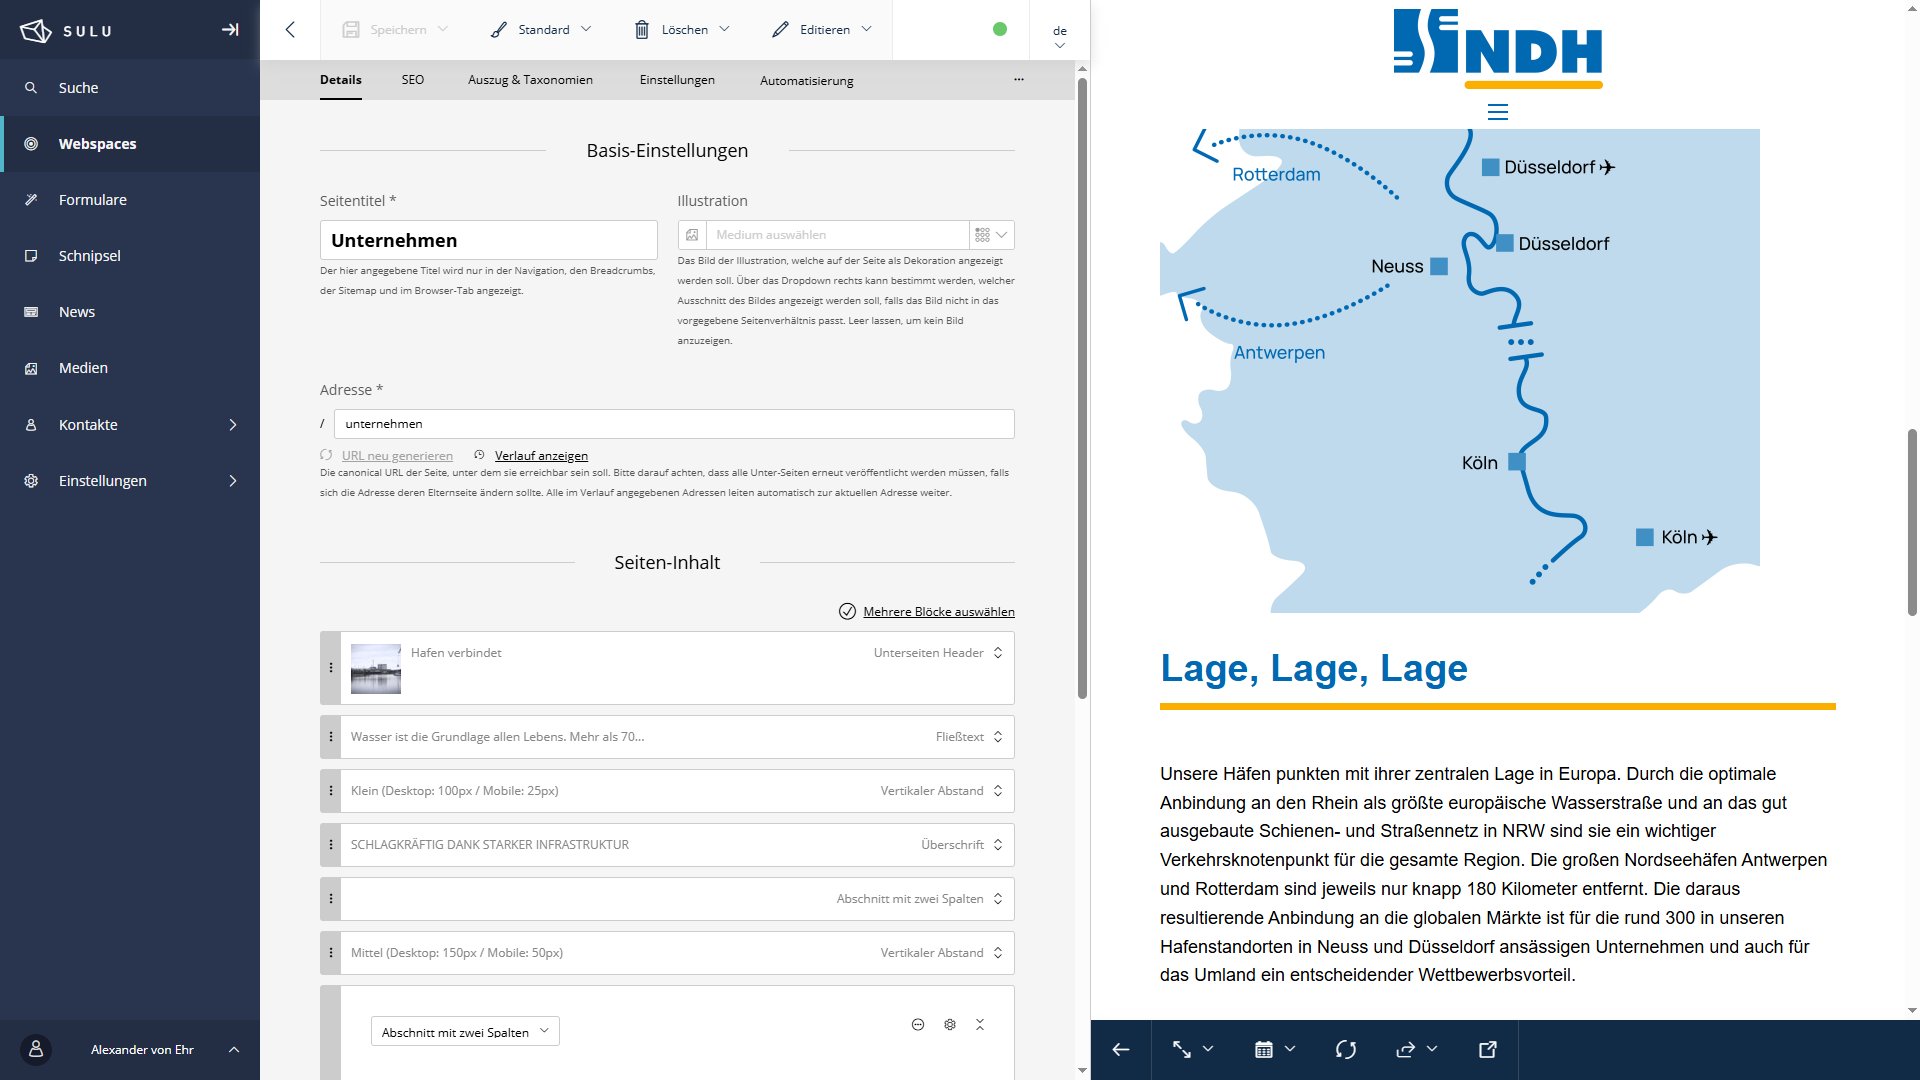Open the Medien section in the sidebar

click(83, 368)
